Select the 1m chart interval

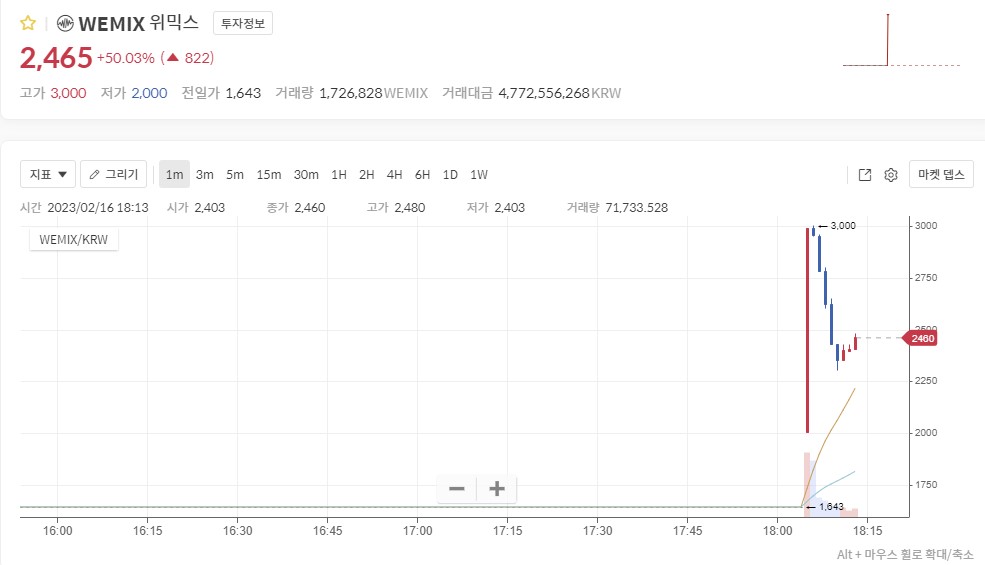coord(174,175)
